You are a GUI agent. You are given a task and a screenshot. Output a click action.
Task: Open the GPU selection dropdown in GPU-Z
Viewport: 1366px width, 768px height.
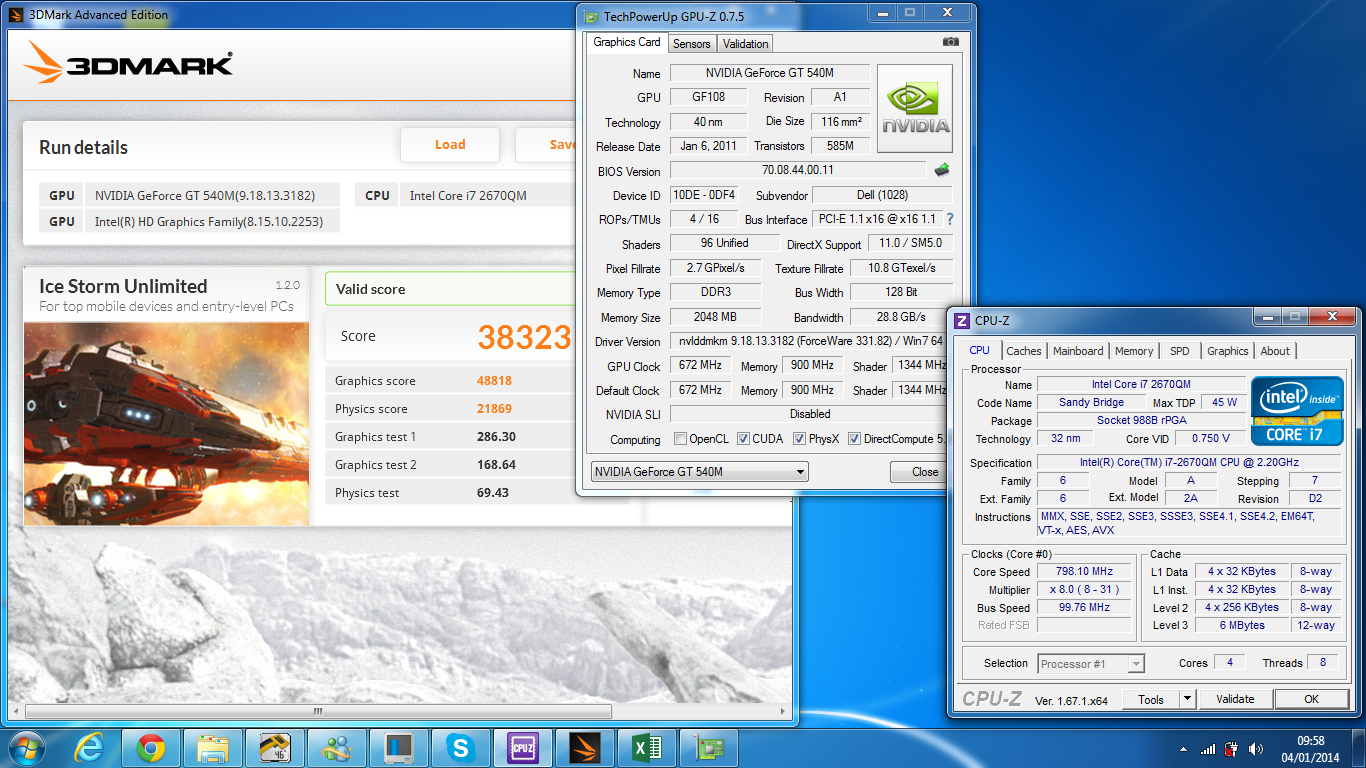click(699, 472)
